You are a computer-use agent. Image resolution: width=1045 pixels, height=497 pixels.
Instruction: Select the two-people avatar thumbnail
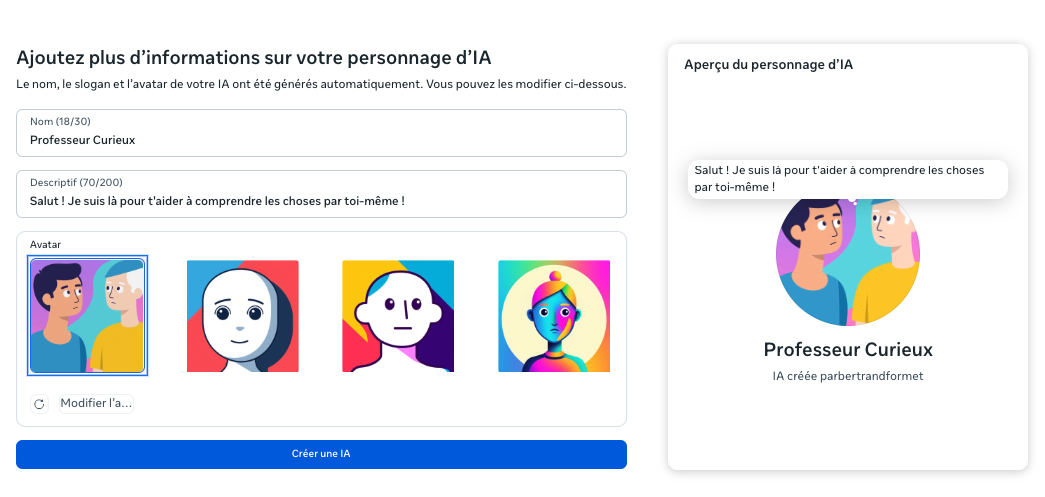(88, 316)
